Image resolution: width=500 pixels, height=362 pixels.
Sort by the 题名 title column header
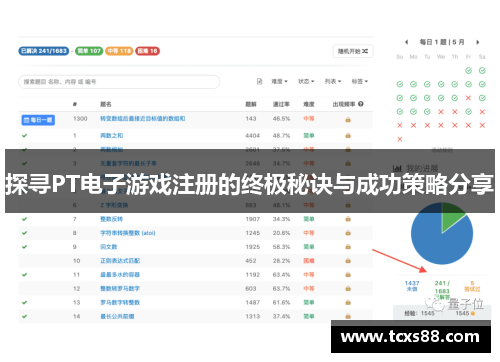pos(106,104)
